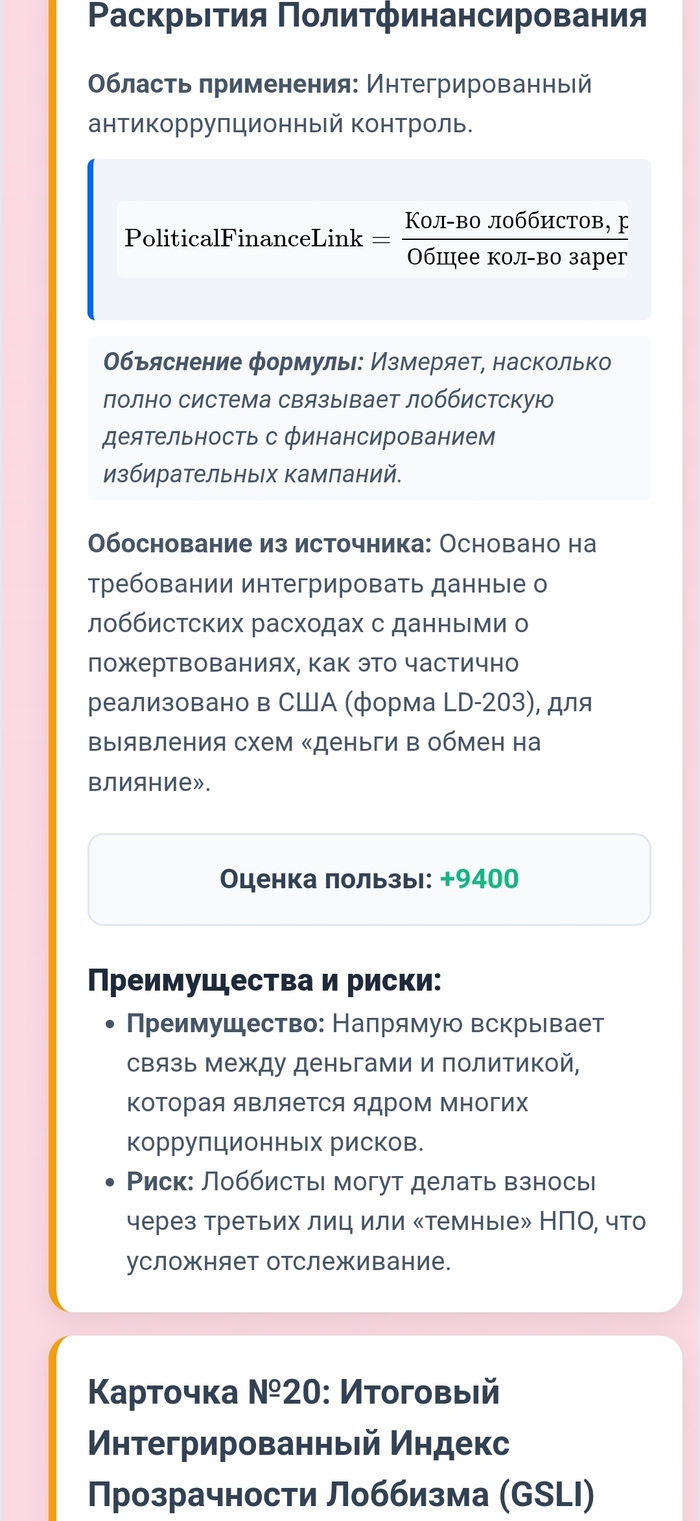The width and height of the screenshot is (700, 1521).
Task: Click the "PoliticalFinanceLink" formula name
Action: click(x=244, y=239)
